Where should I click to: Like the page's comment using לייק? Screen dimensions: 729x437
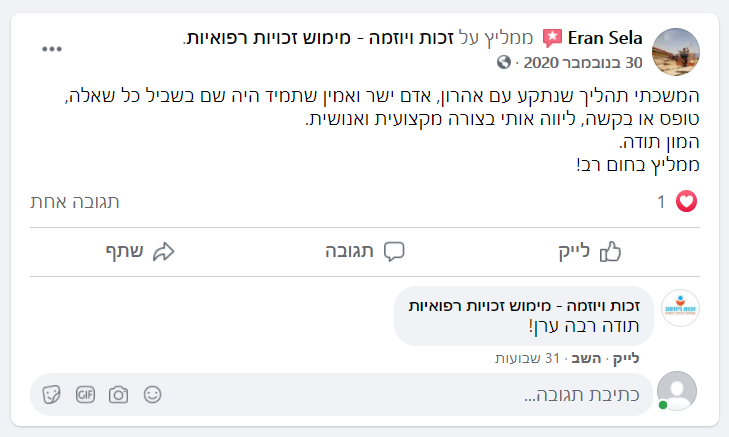(626, 358)
